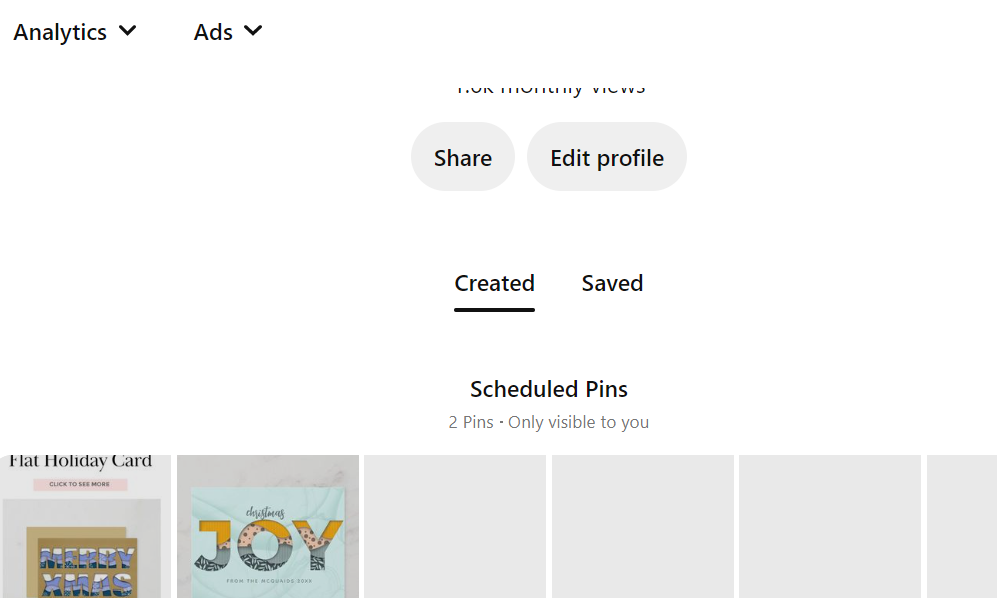The width and height of the screenshot is (997, 598).
Task: Click the Share button
Action: pos(463,157)
